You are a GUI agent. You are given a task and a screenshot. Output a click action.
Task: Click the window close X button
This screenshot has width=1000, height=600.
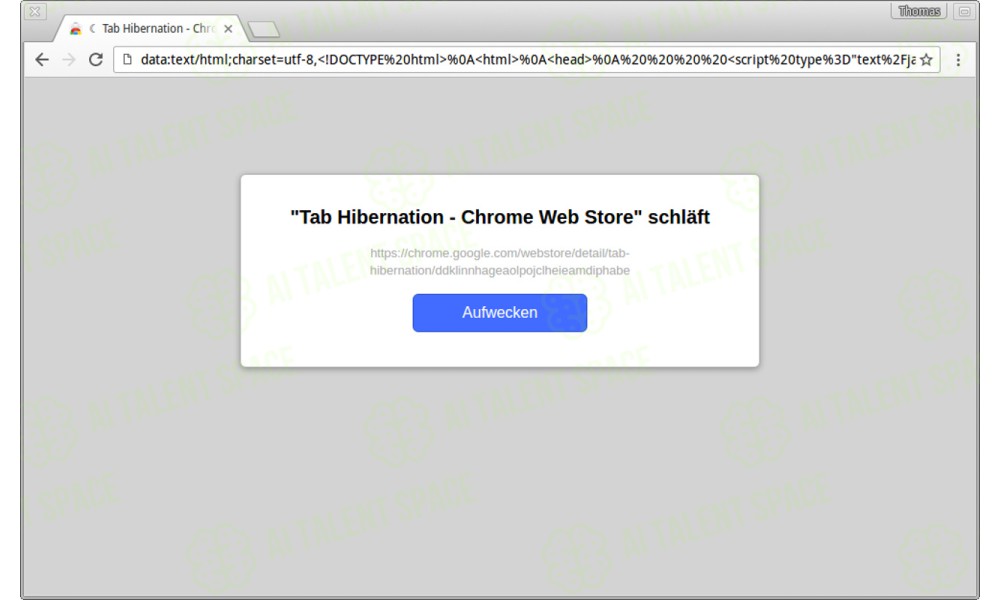coord(35,11)
